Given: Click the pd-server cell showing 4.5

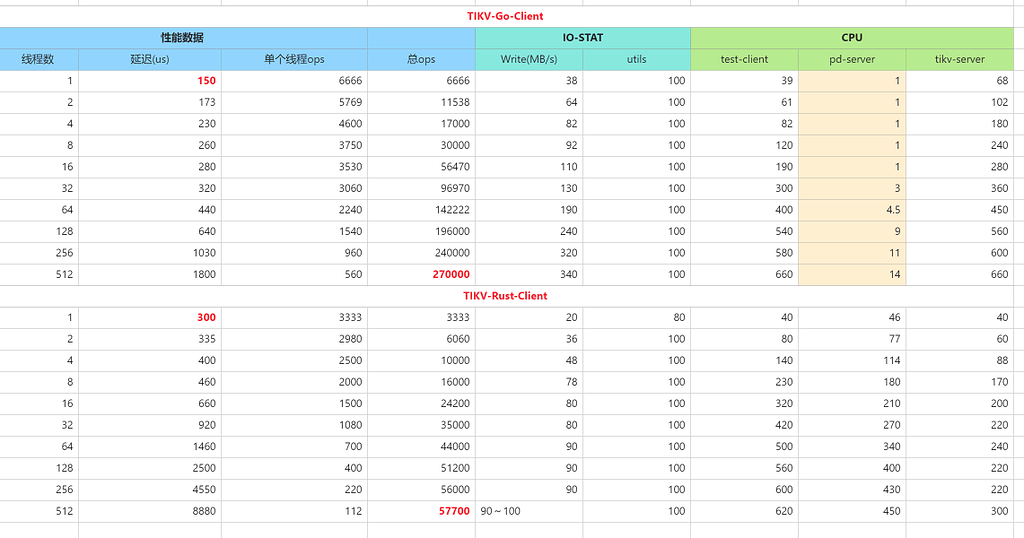Looking at the screenshot, I should [x=892, y=210].
